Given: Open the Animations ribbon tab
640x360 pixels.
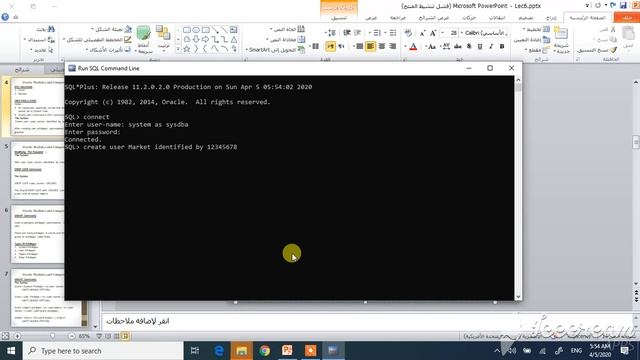Looking at the screenshot, I should 469,18.
